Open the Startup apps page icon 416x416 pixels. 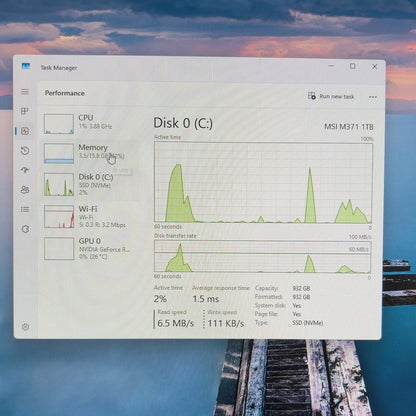tap(25, 170)
